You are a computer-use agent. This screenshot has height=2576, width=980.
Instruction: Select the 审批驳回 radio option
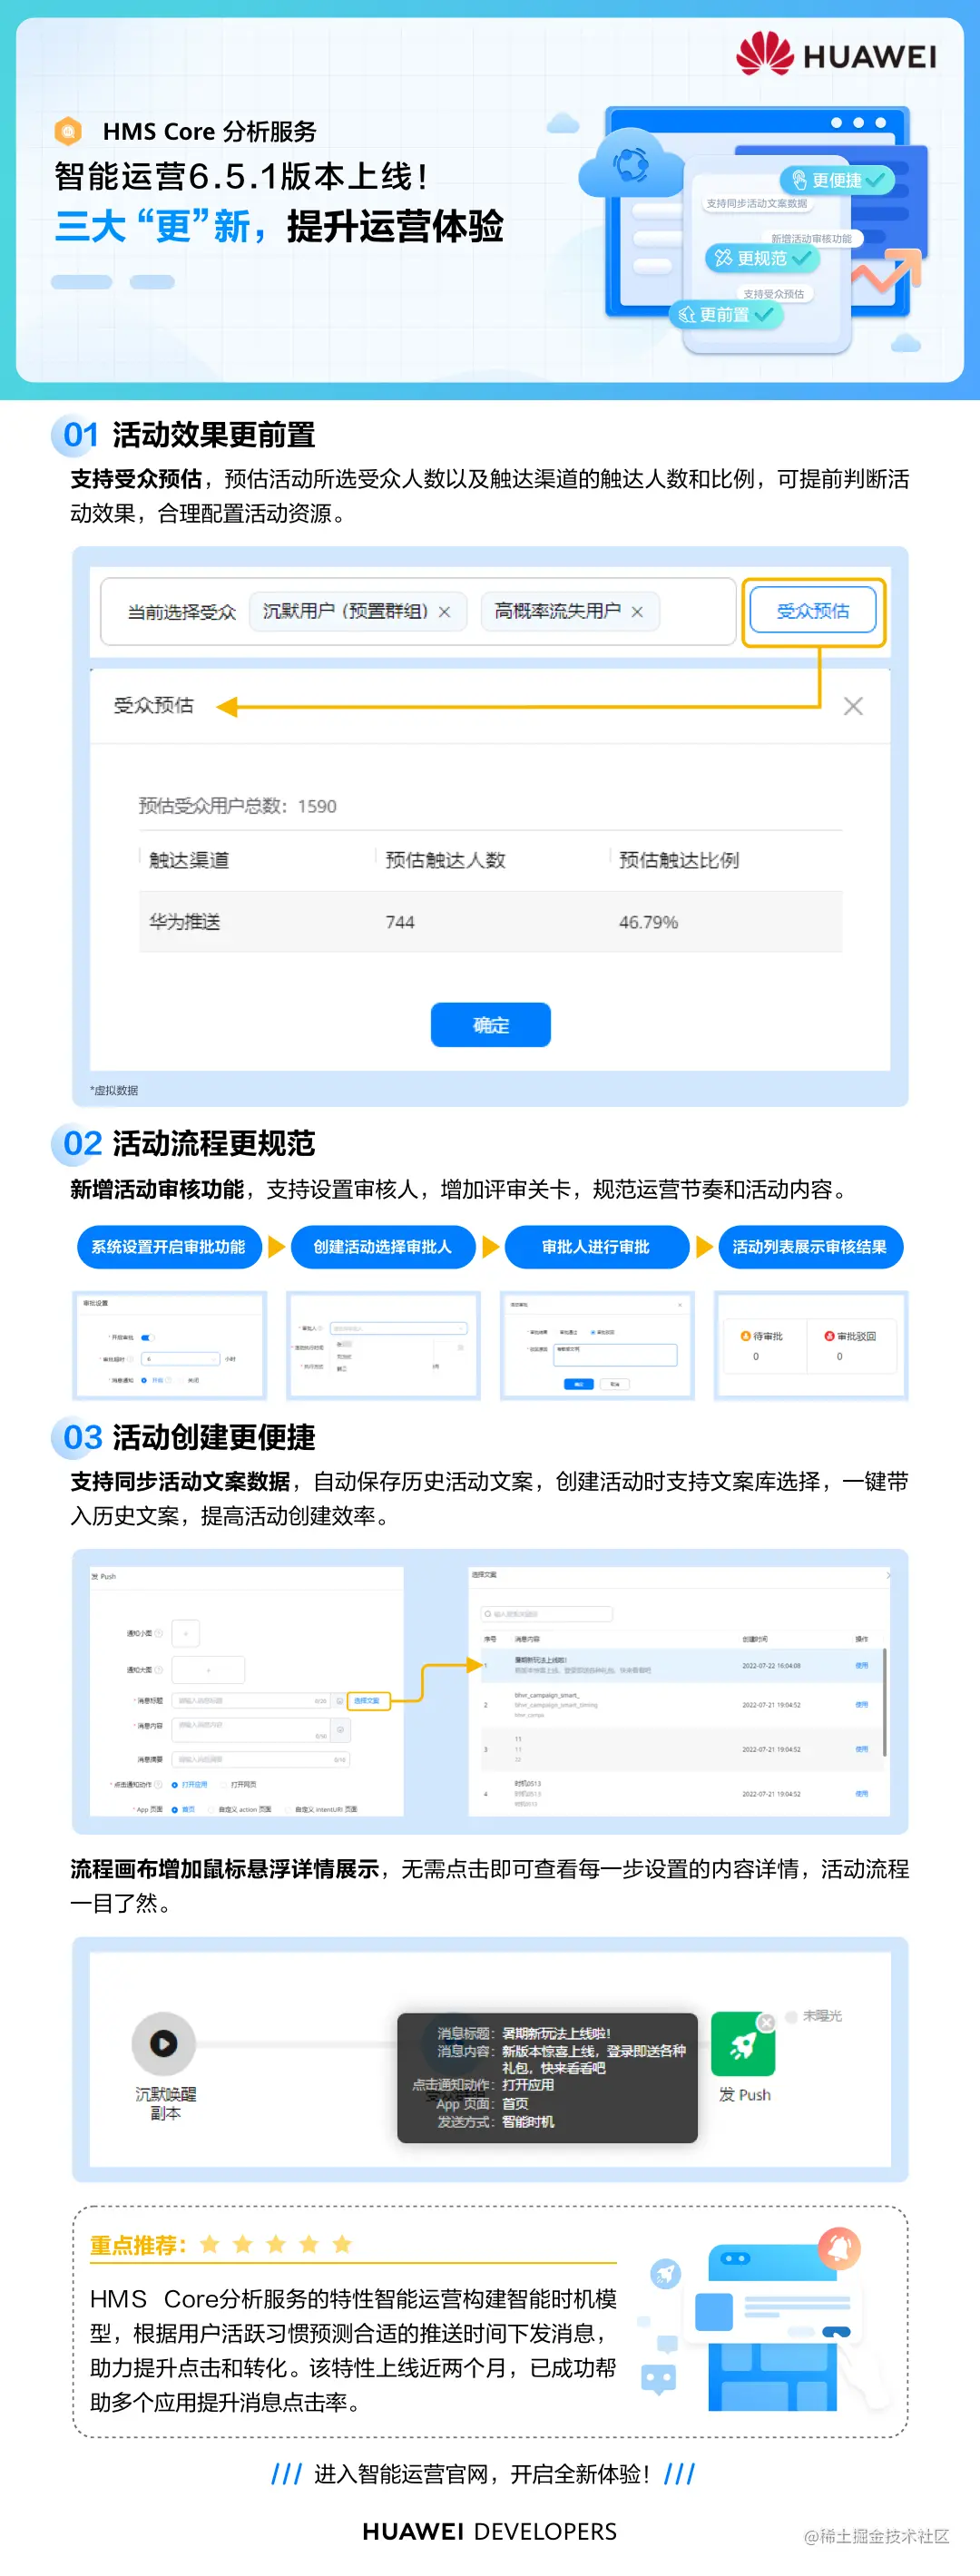593,1332
